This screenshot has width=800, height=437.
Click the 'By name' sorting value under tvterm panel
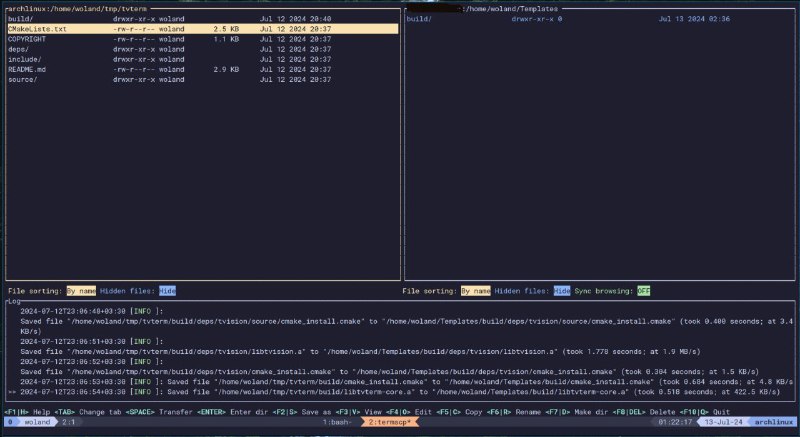tap(81, 291)
